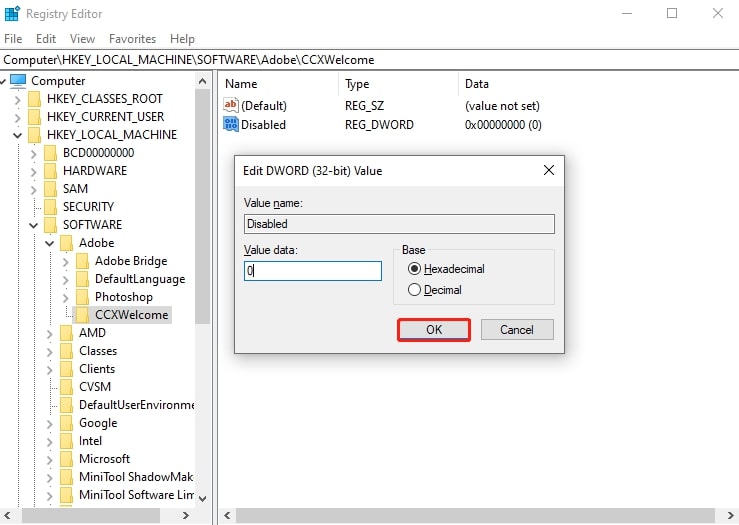Select the CCXWelcome folder icon
This screenshot has width=739, height=525.
click(x=82, y=314)
